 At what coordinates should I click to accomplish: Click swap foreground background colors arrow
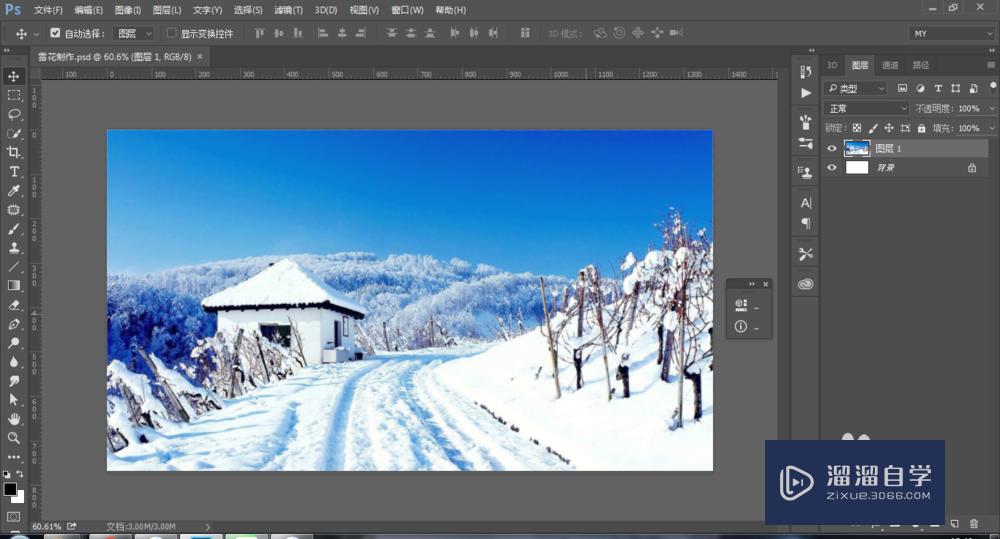[x=20, y=474]
